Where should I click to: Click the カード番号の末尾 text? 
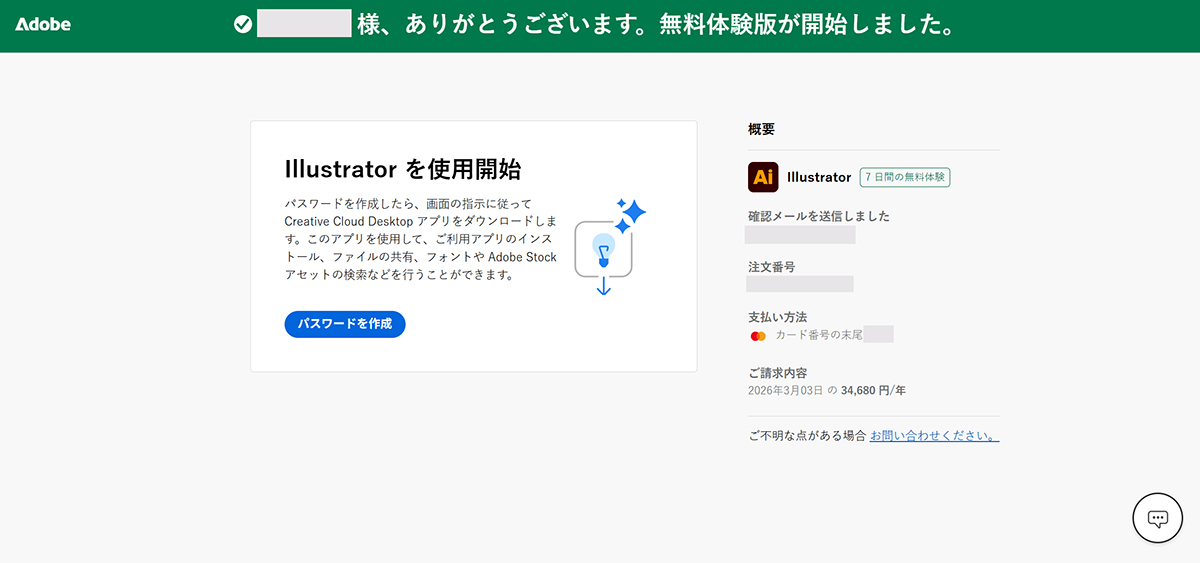(820, 335)
